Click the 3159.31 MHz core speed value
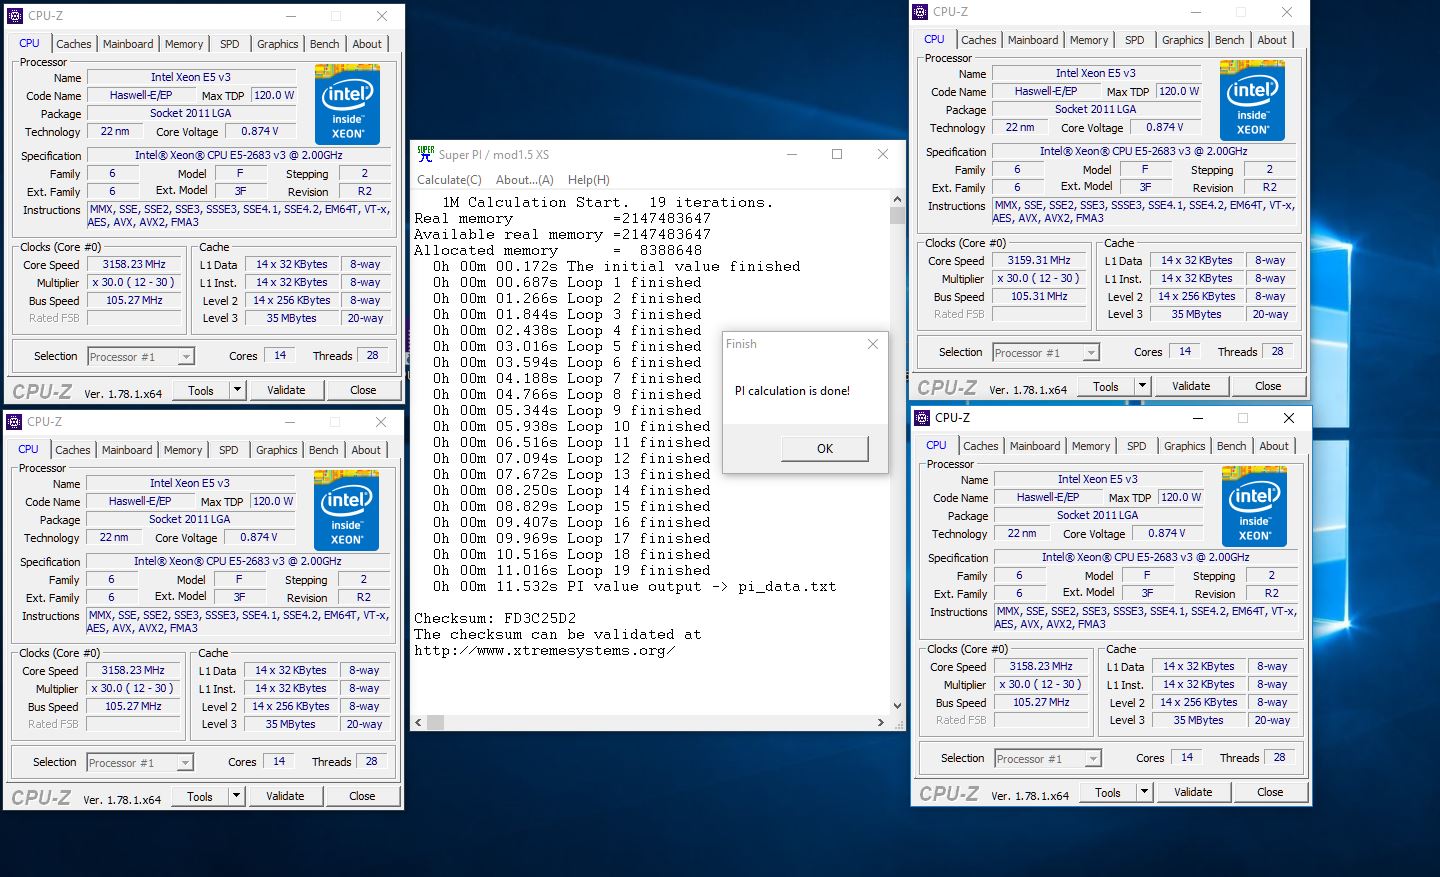 click(1039, 260)
